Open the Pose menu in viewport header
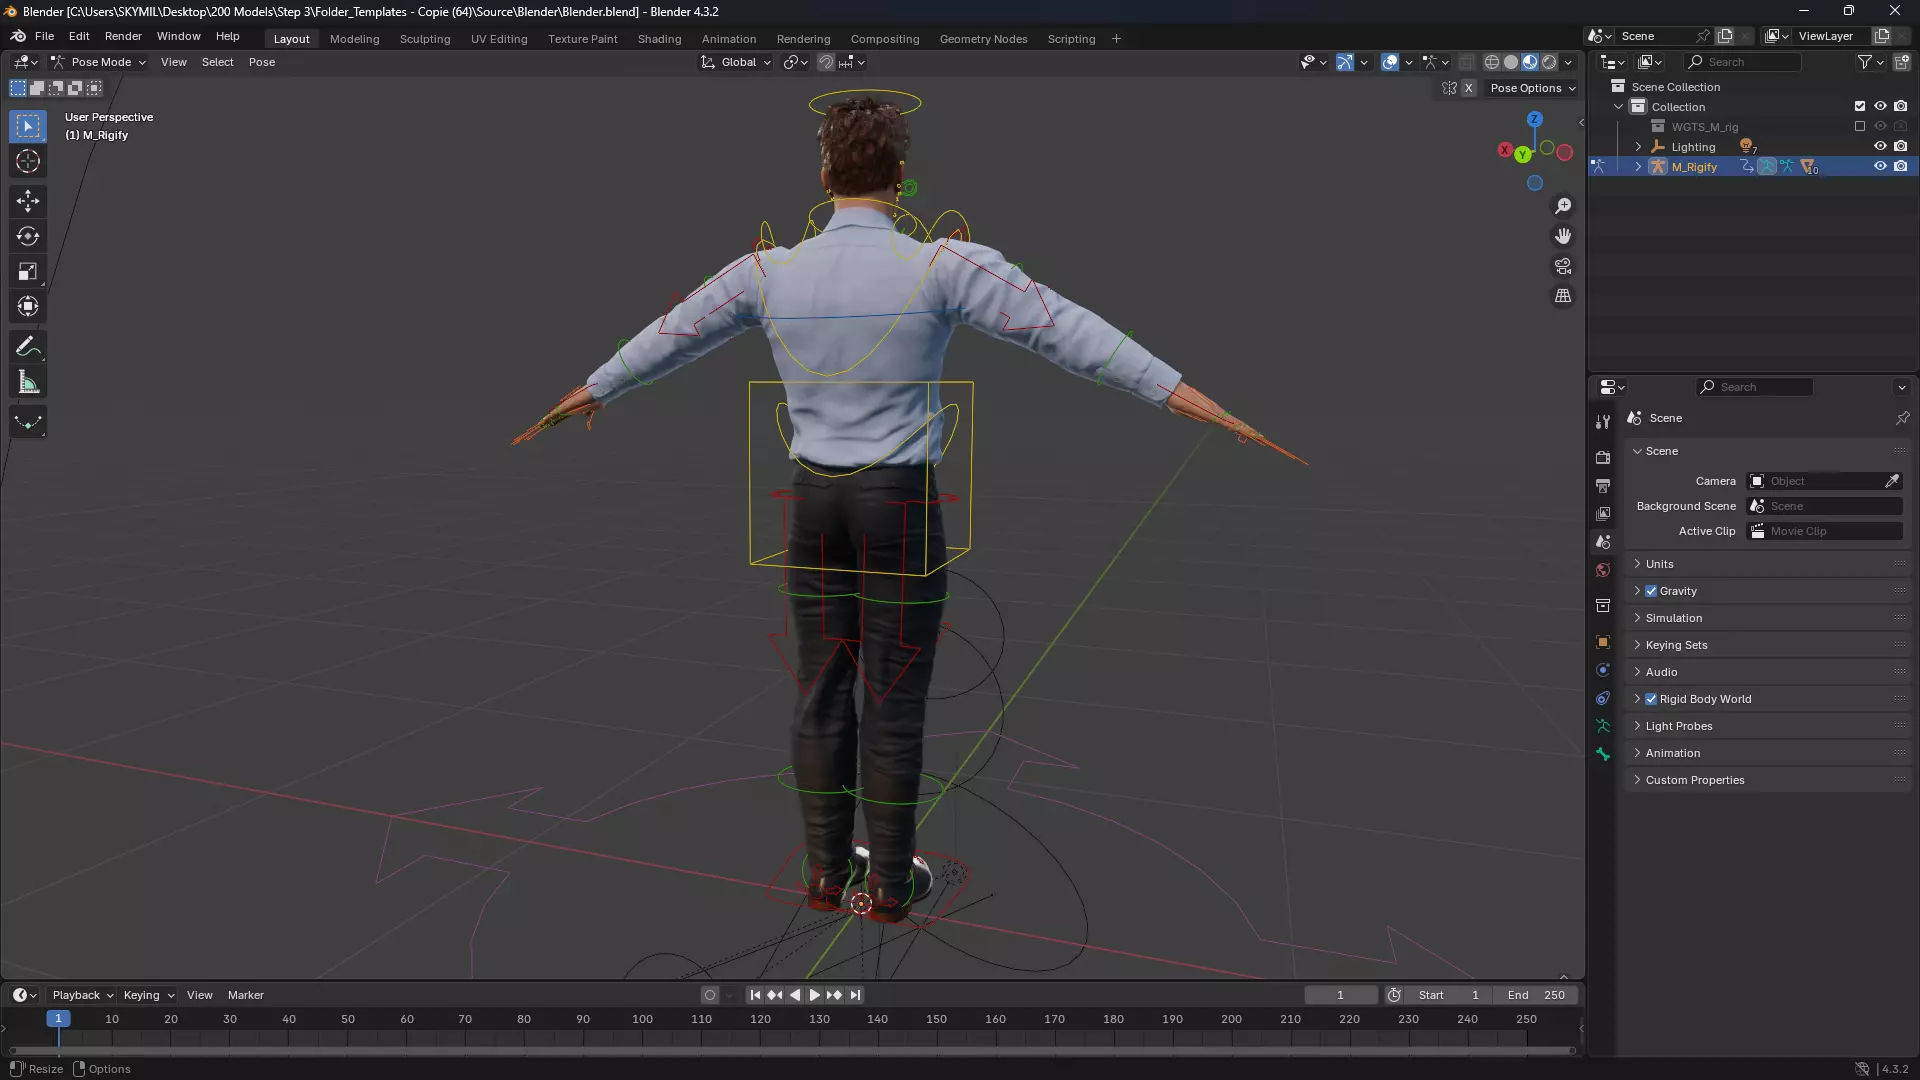Image resolution: width=1920 pixels, height=1080 pixels. 262,62
